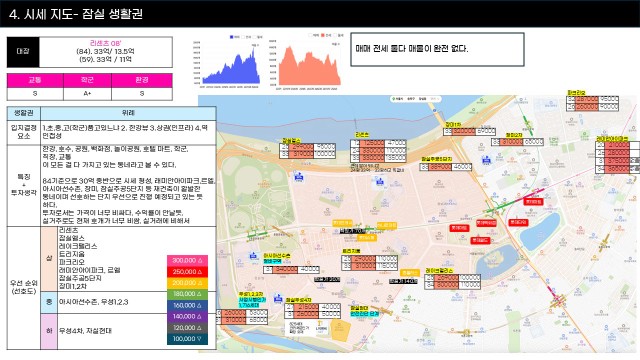Click the yellow building block near 잠실현대

[340, 330]
